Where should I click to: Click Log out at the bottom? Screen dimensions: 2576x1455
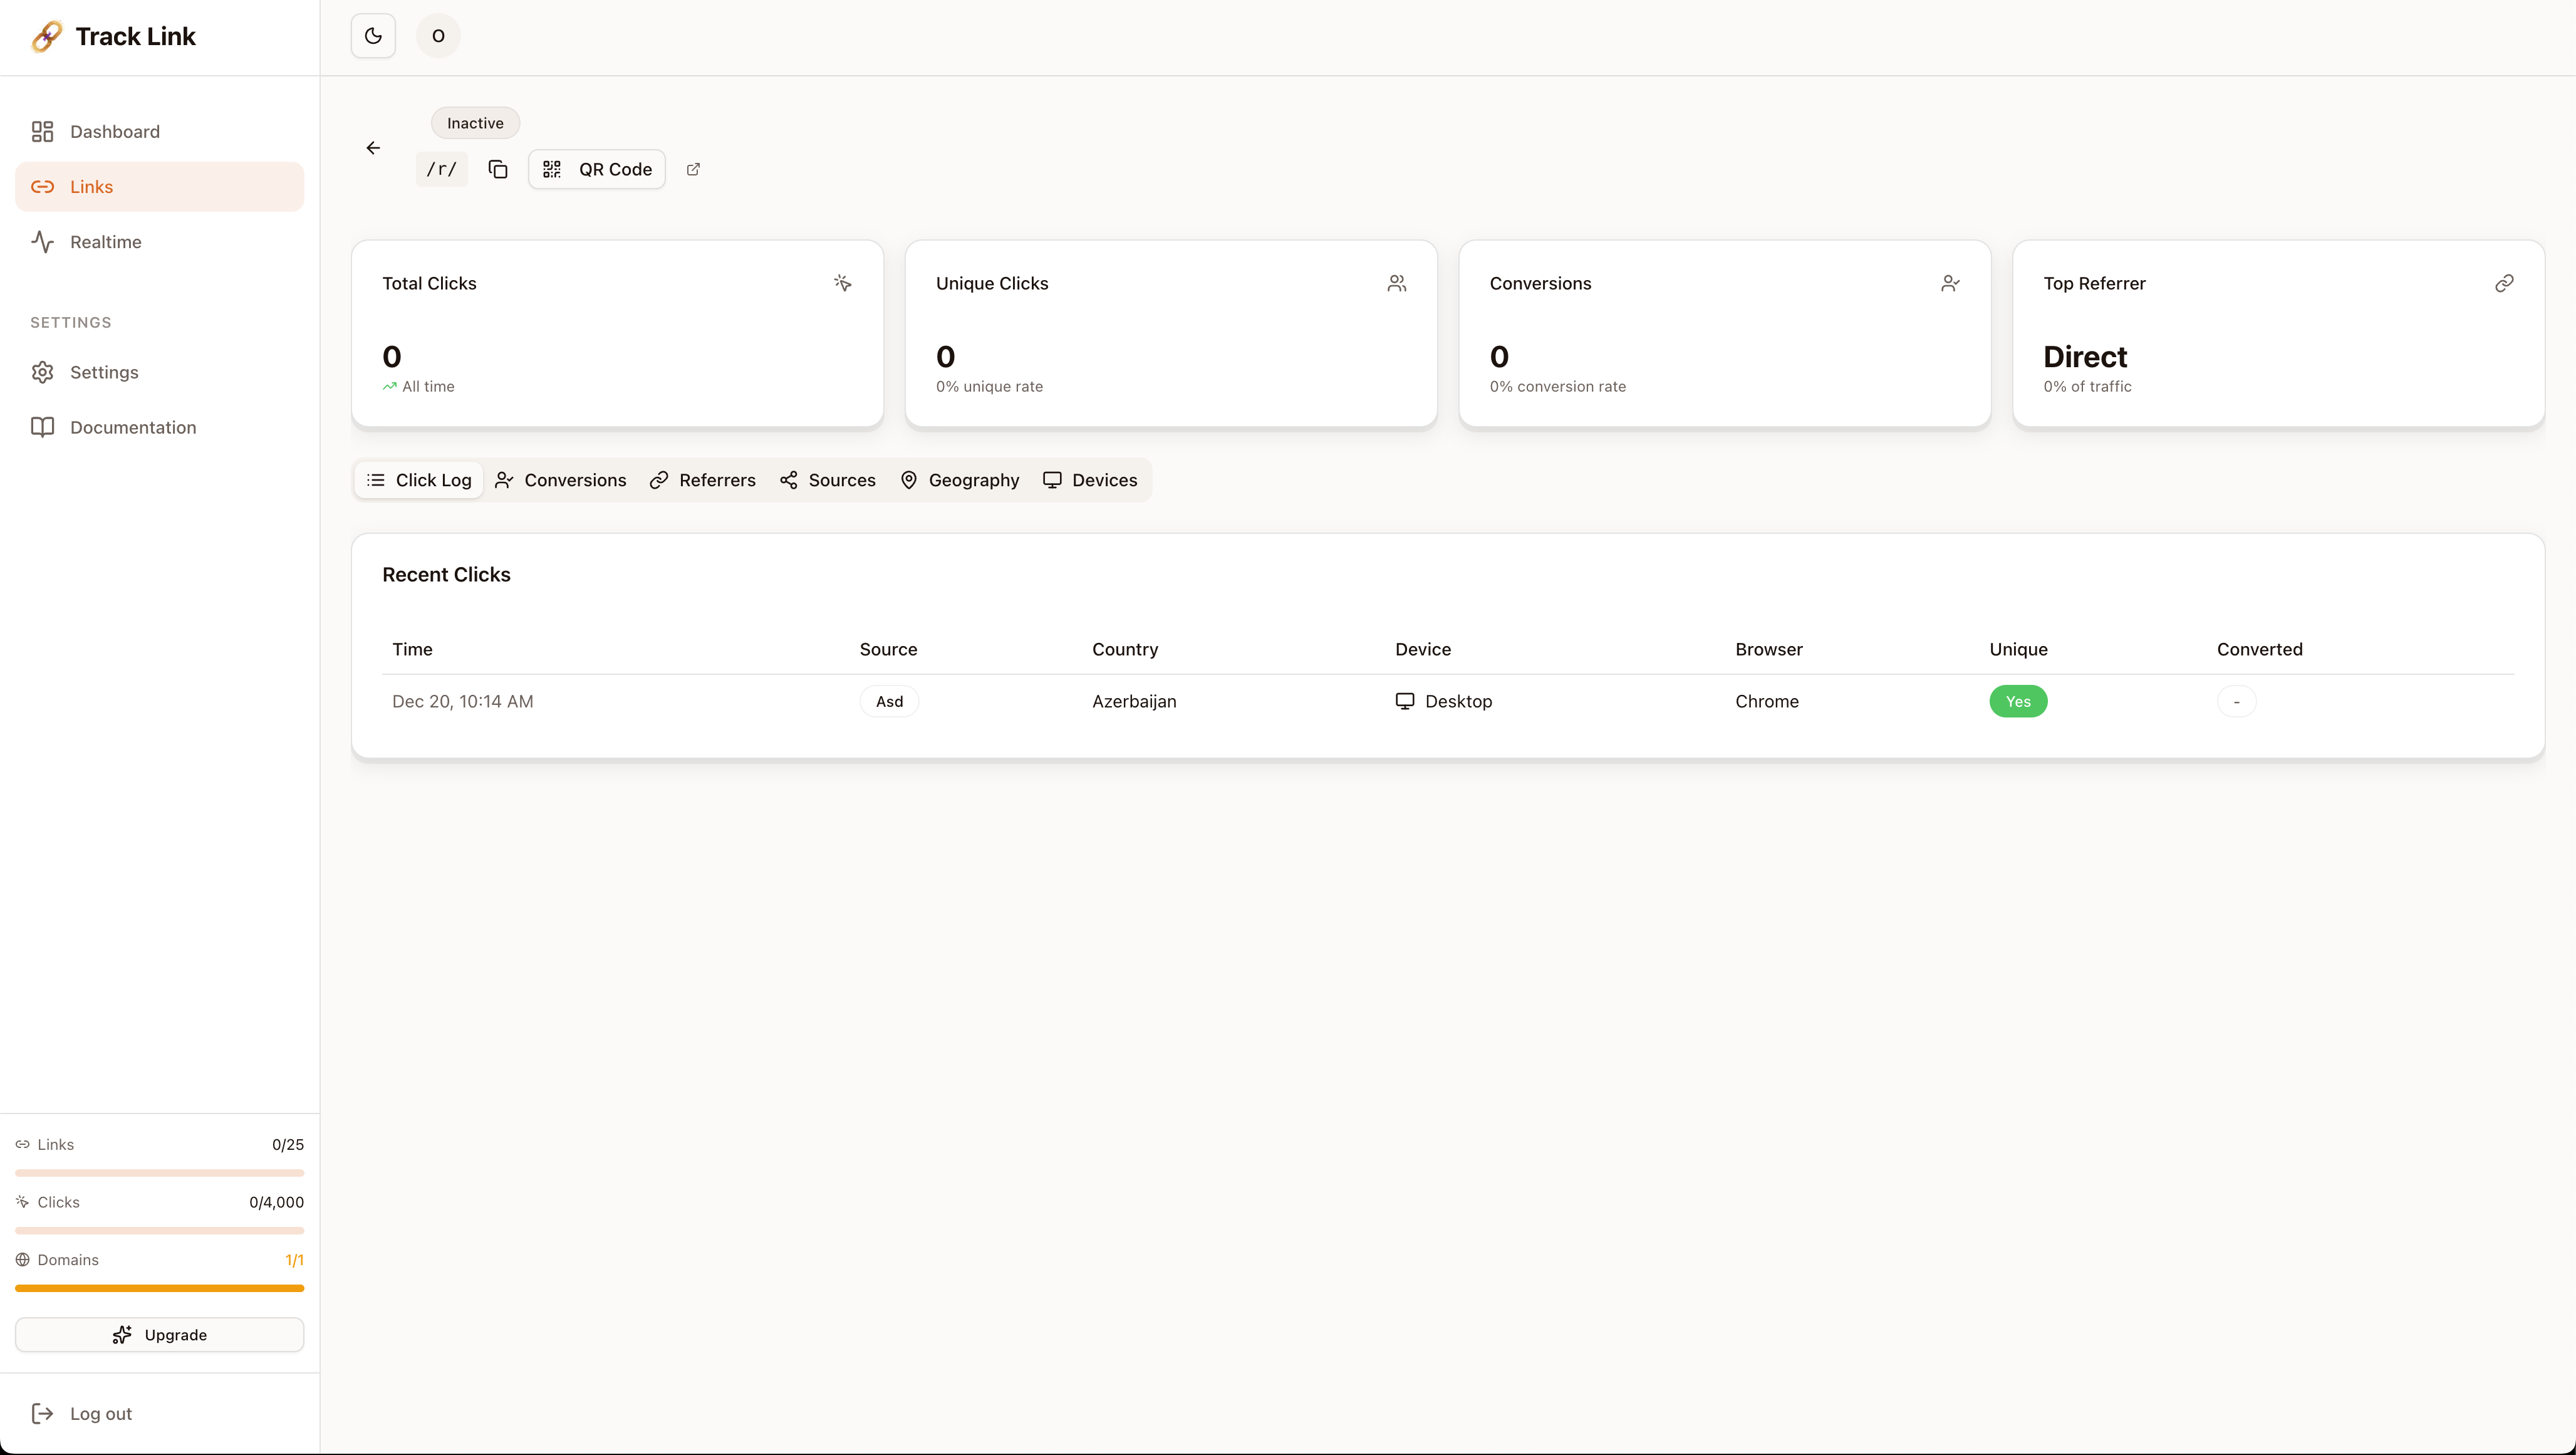point(101,1413)
